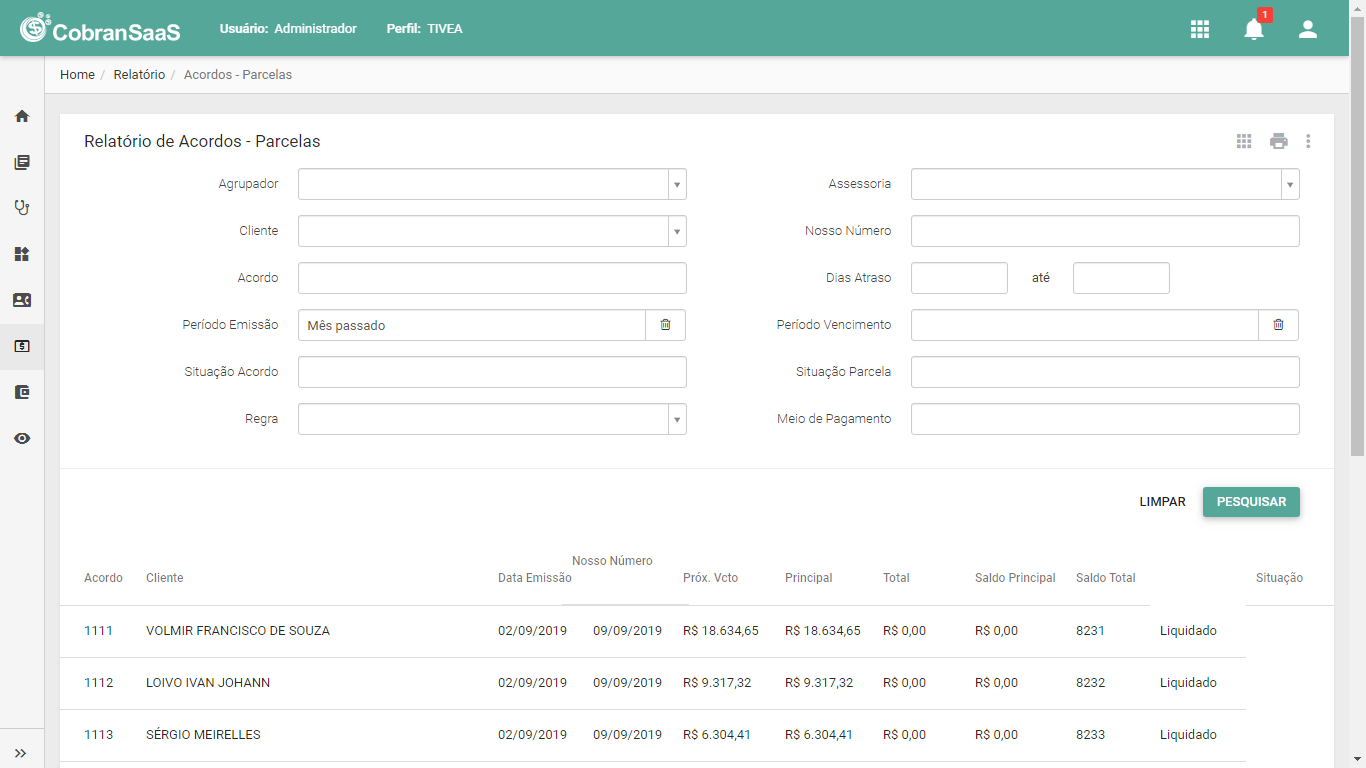The image size is (1366, 768).
Task: Open the library sidebar icon
Action: tap(22, 162)
